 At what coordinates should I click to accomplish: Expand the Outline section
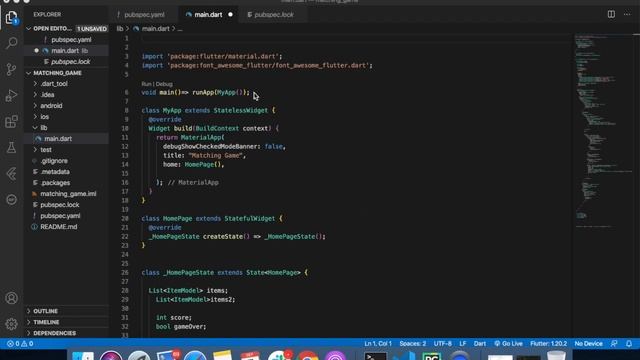[45, 311]
